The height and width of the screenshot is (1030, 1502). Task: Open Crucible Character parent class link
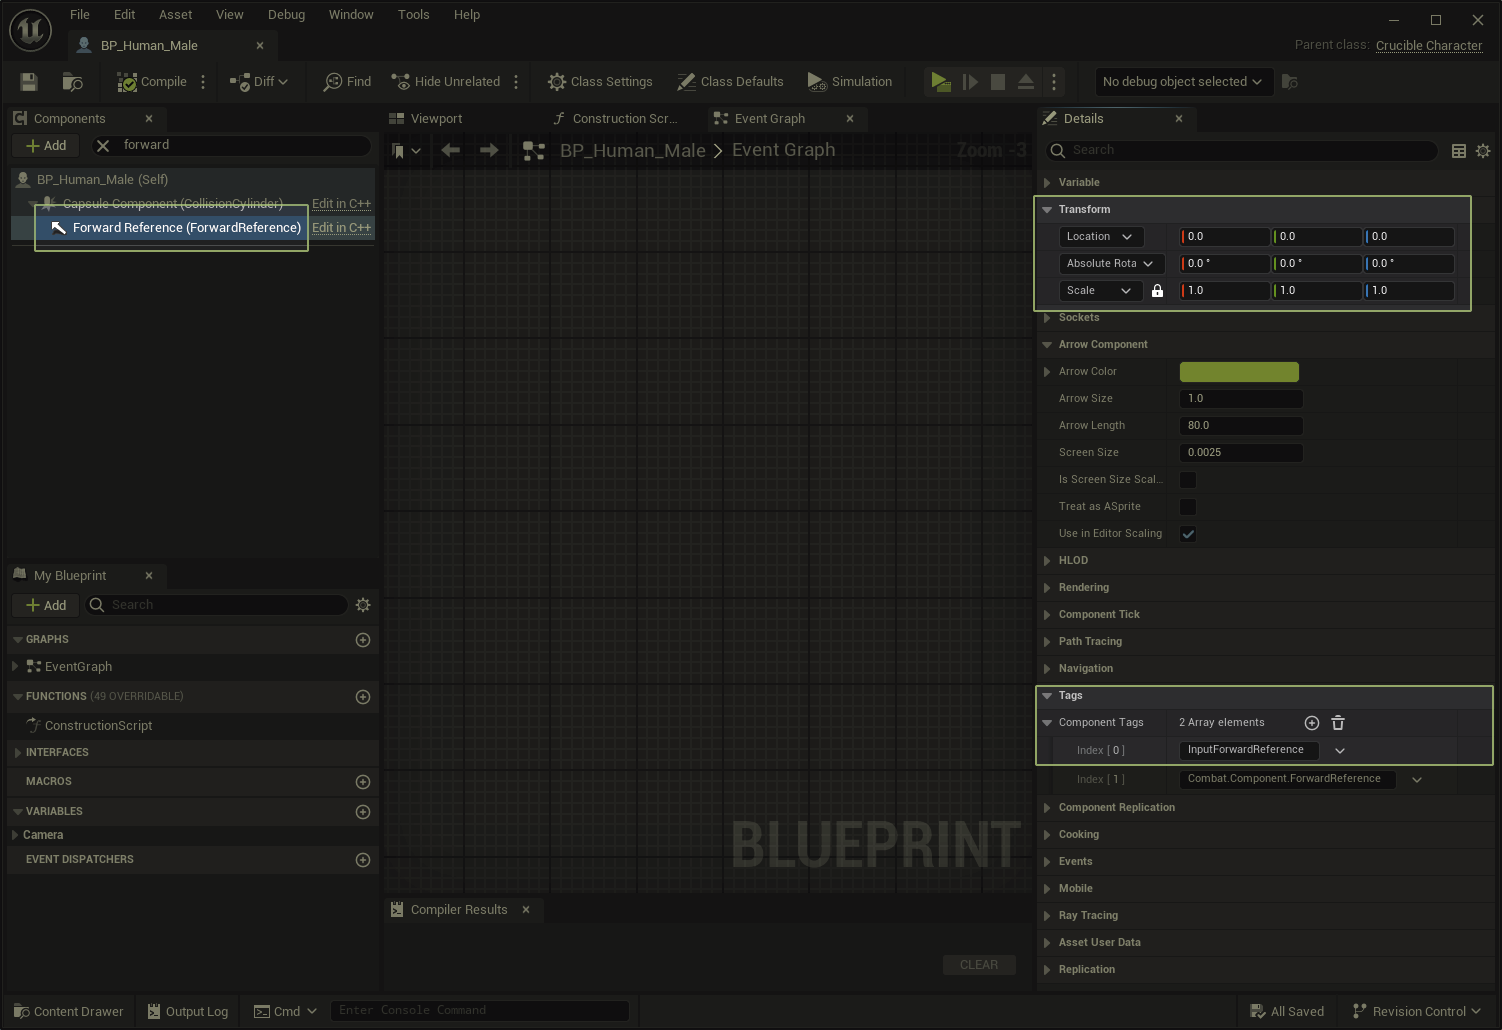1429,46
